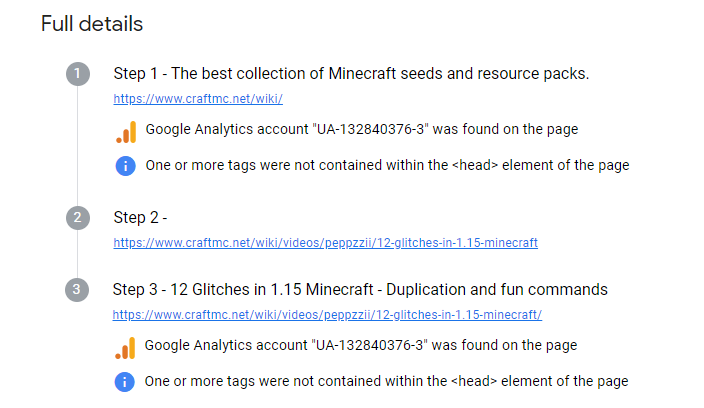Image resolution: width=704 pixels, height=408 pixels.
Task: Click Google Analytics bar icon under Step 1
Action: [x=126, y=132]
